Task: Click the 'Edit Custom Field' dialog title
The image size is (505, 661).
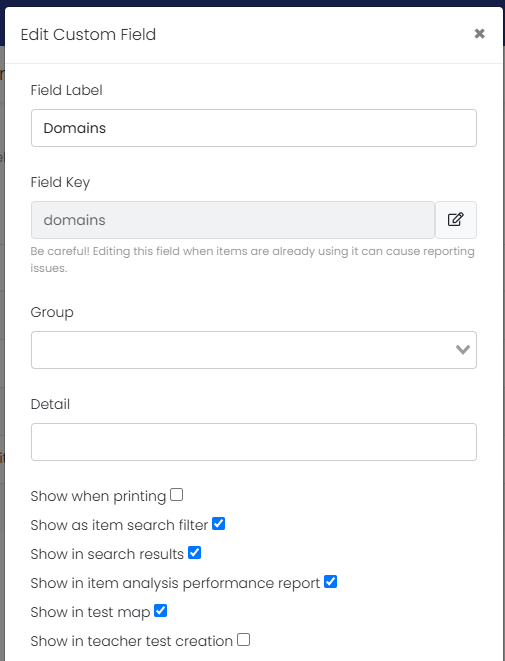Action: point(89,35)
